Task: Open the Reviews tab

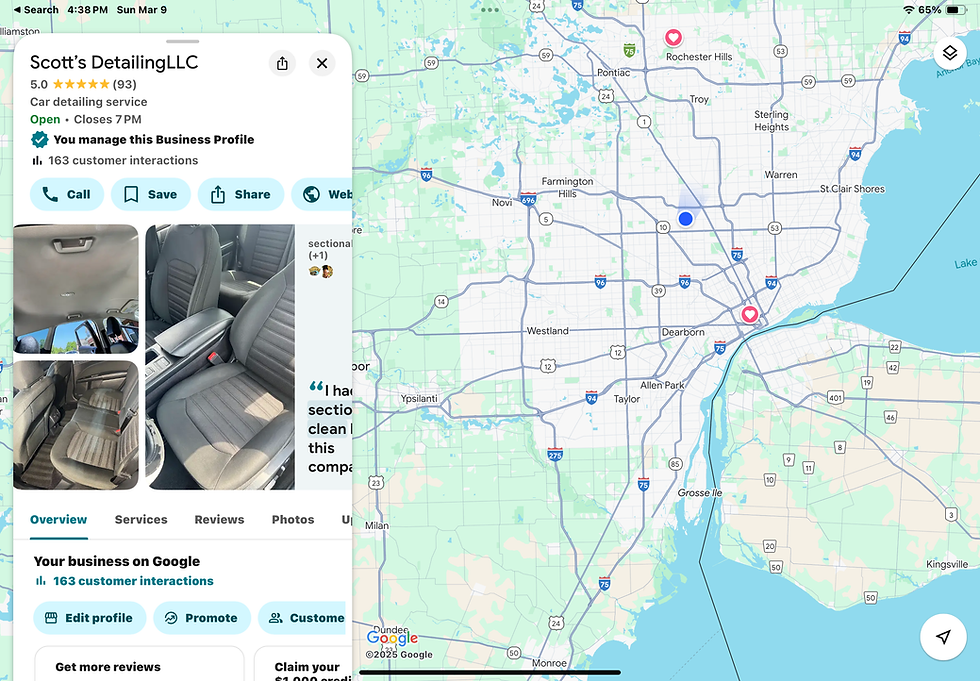Action: click(x=219, y=519)
